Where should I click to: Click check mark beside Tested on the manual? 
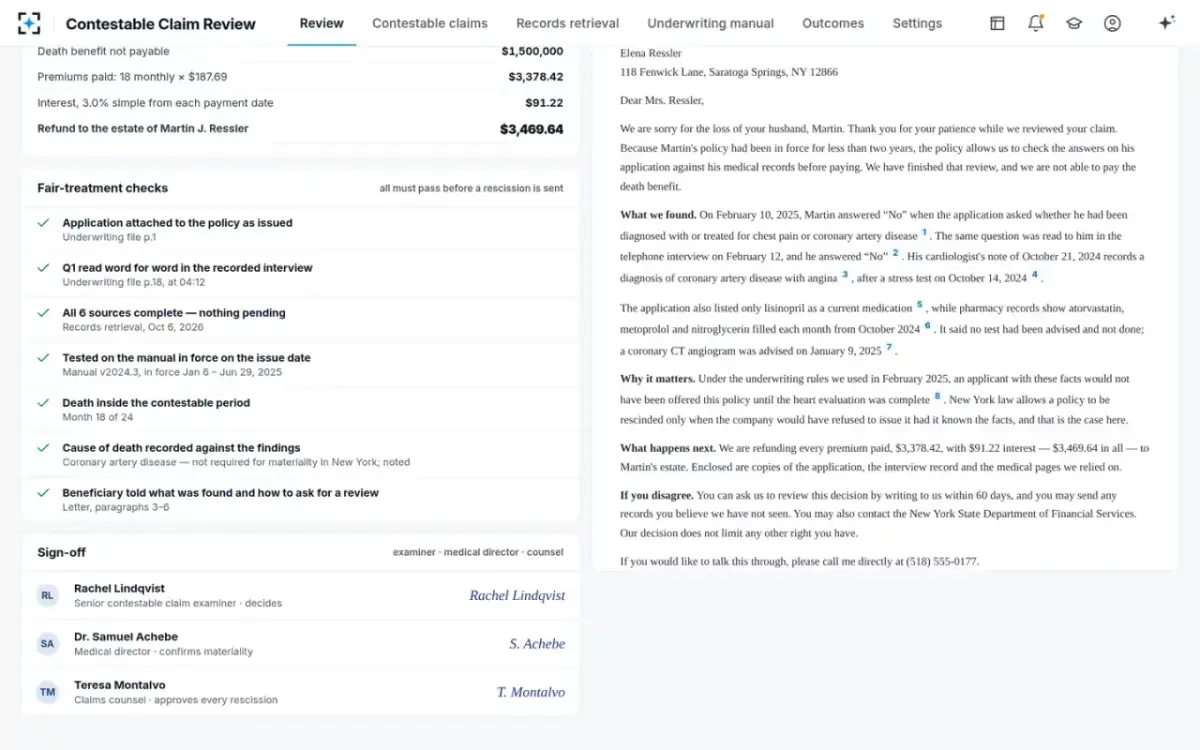pos(43,358)
